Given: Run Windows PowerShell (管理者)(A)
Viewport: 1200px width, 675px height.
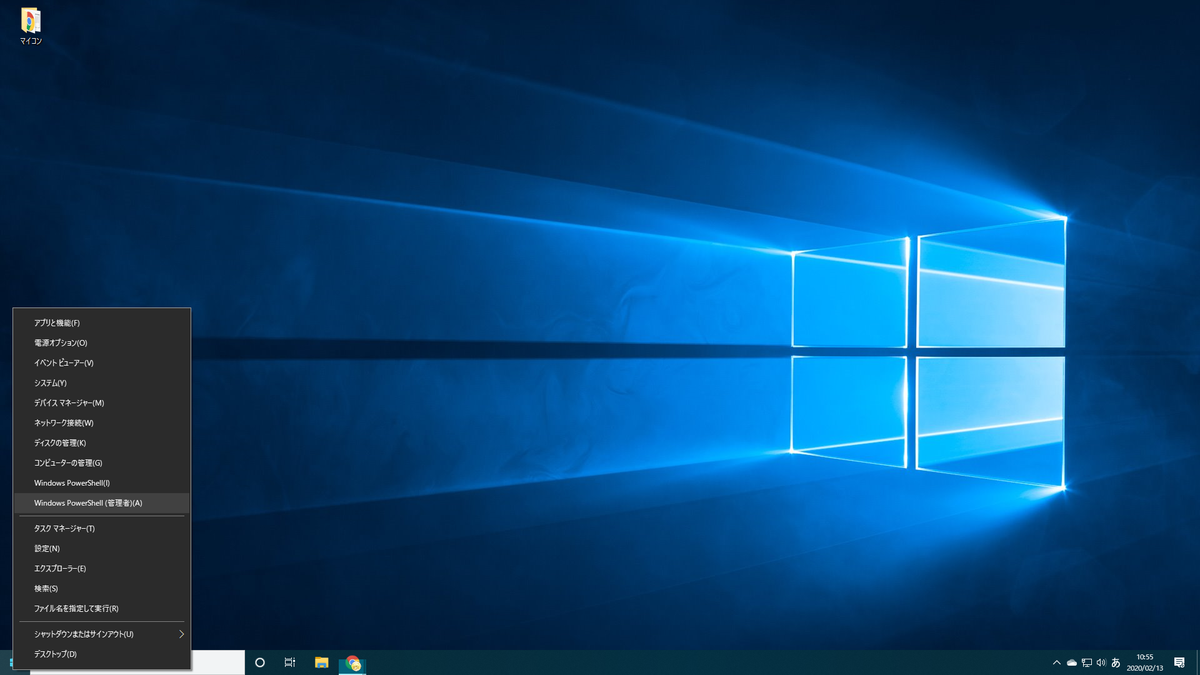Looking at the screenshot, I should coord(101,503).
